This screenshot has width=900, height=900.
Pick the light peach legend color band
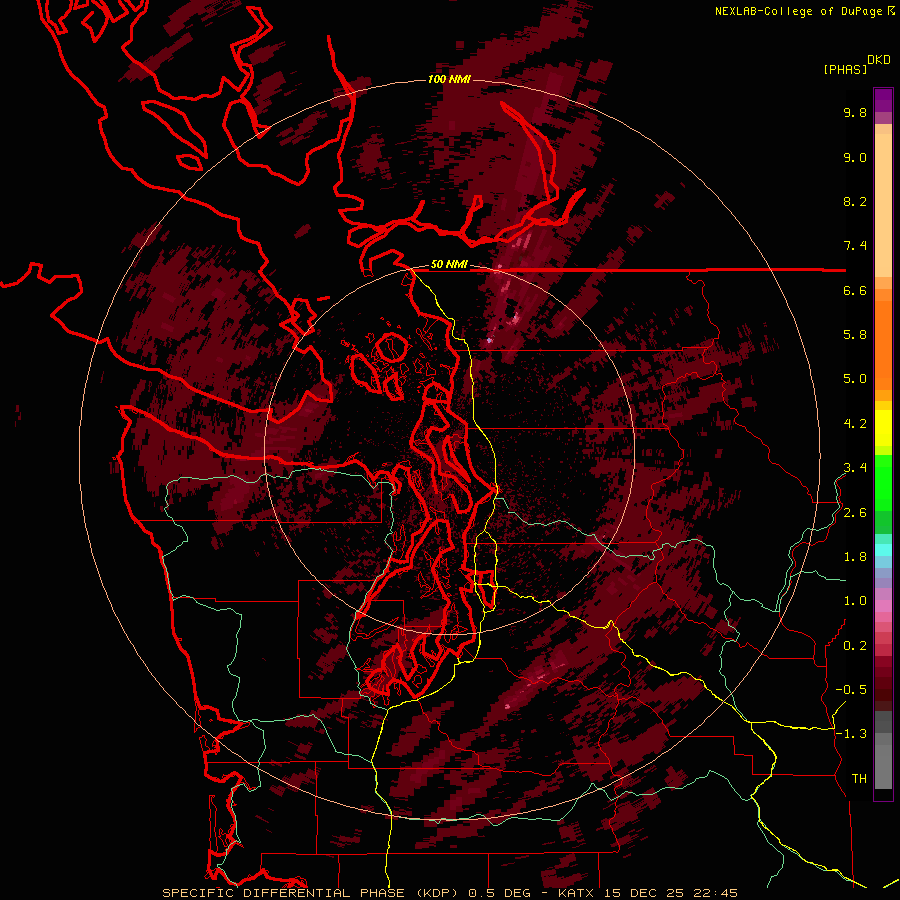883,205
